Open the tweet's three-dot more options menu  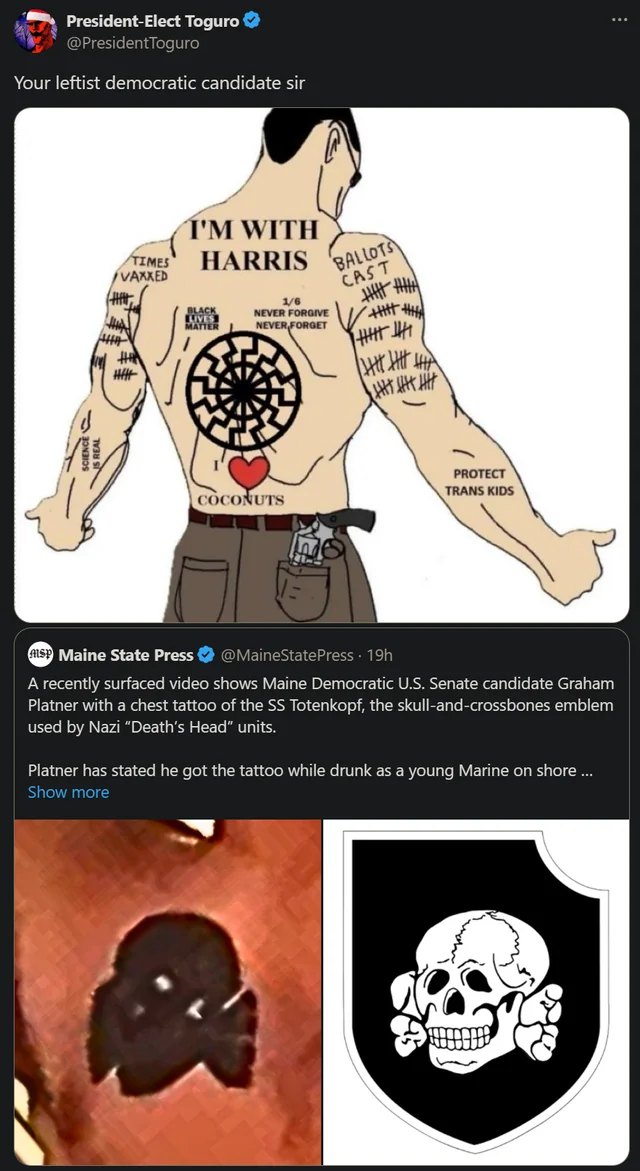click(620, 20)
